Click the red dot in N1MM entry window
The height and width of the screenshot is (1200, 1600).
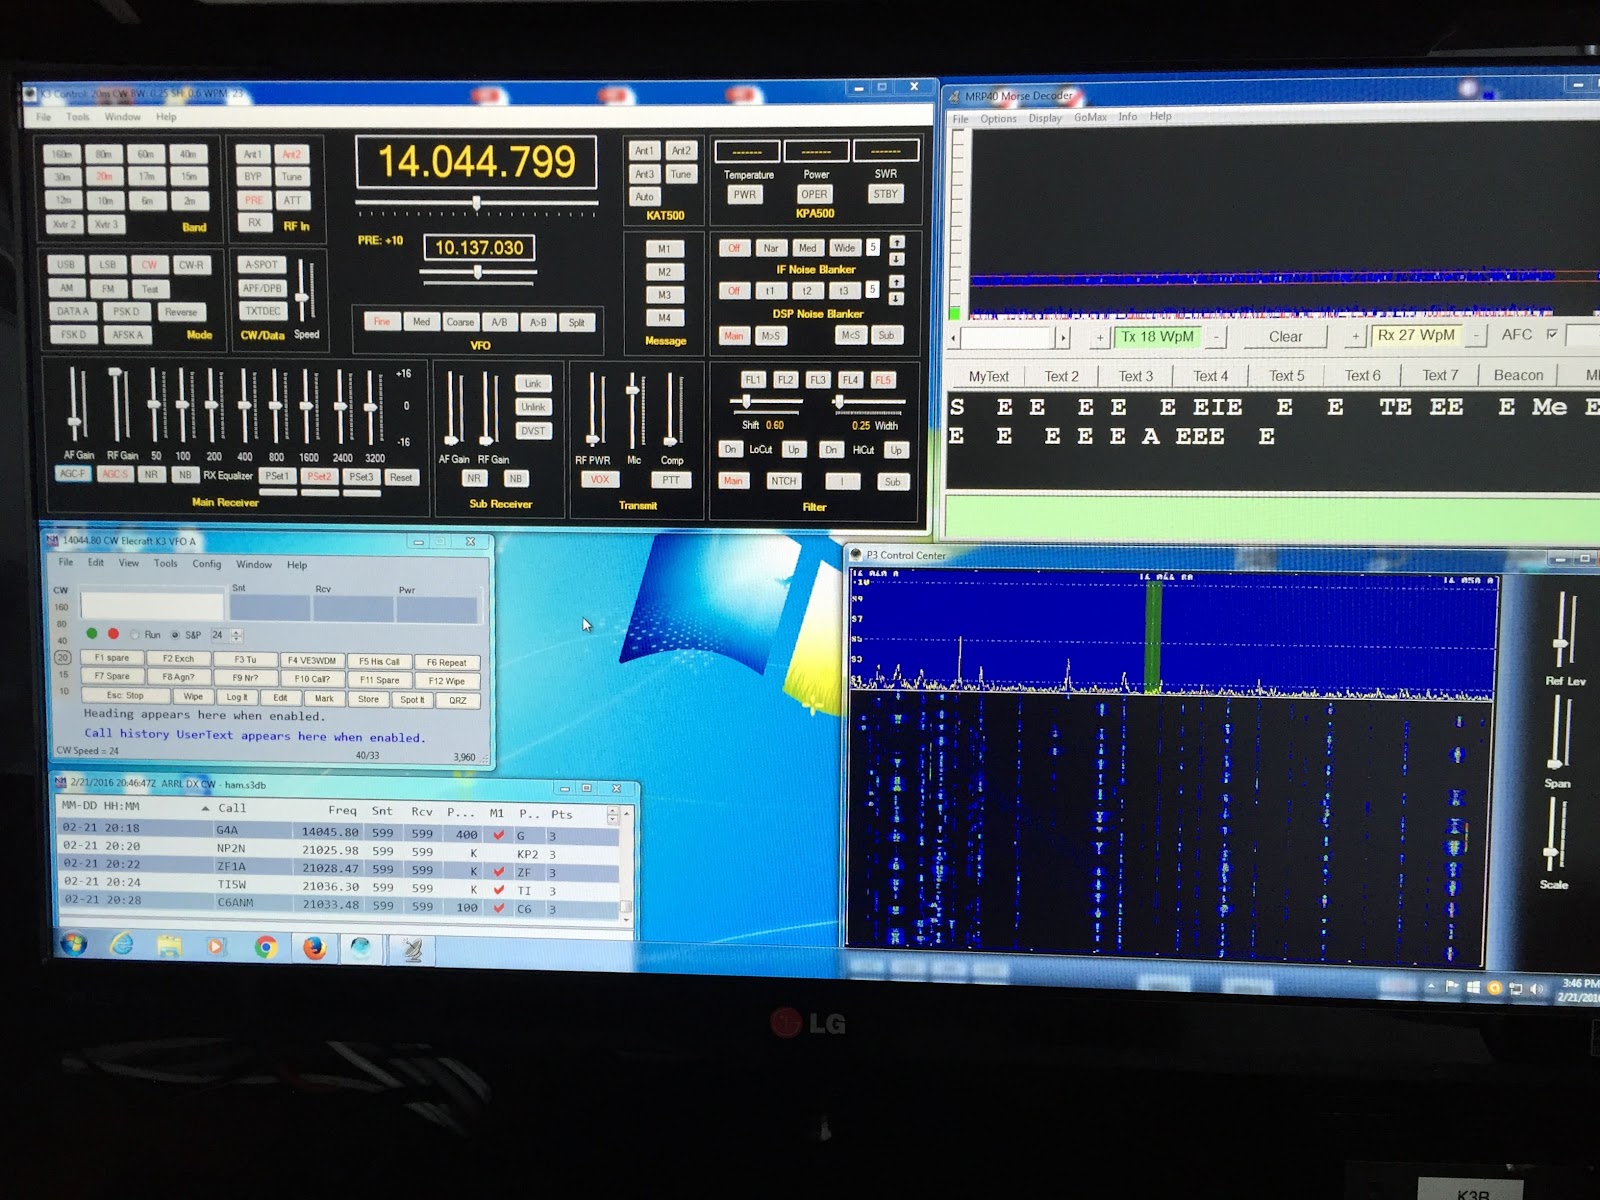pos(113,633)
